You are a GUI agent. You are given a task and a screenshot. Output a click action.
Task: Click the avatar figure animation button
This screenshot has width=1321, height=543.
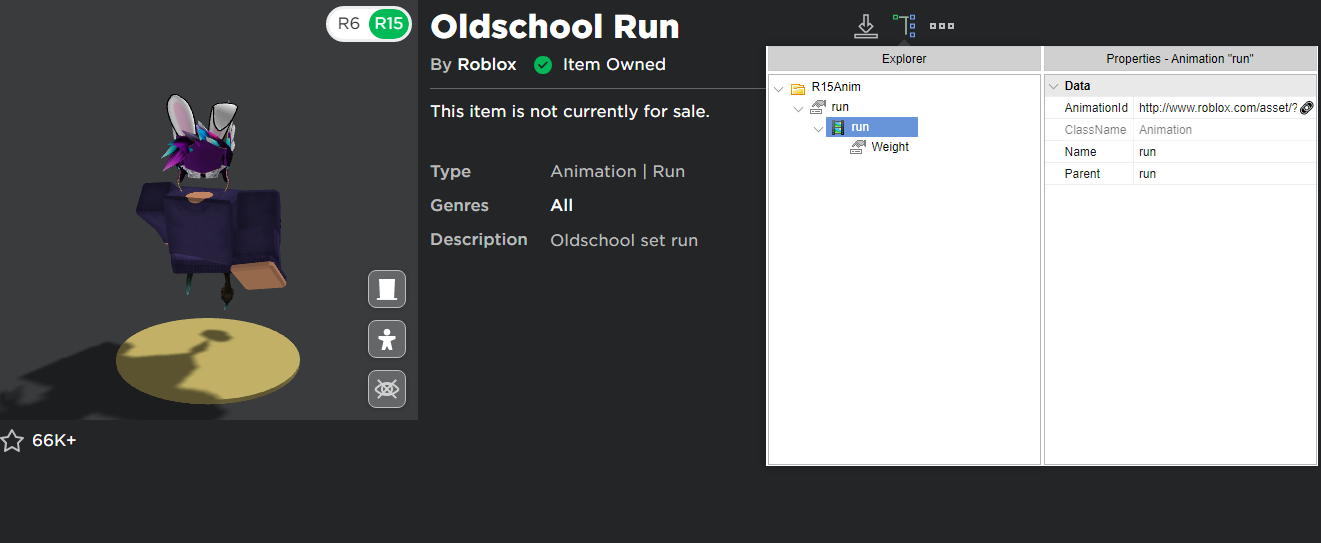(387, 339)
